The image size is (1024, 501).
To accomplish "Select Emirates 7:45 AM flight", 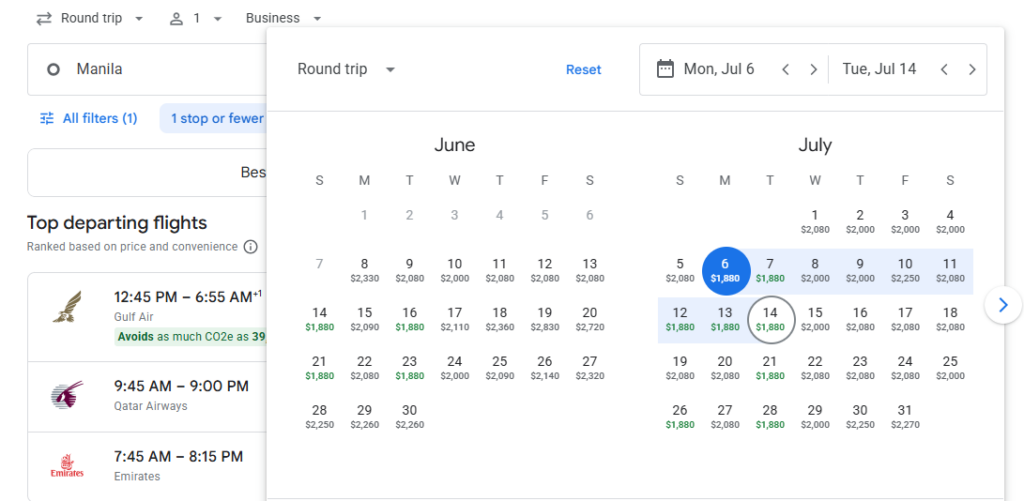I will [x=147, y=466].
